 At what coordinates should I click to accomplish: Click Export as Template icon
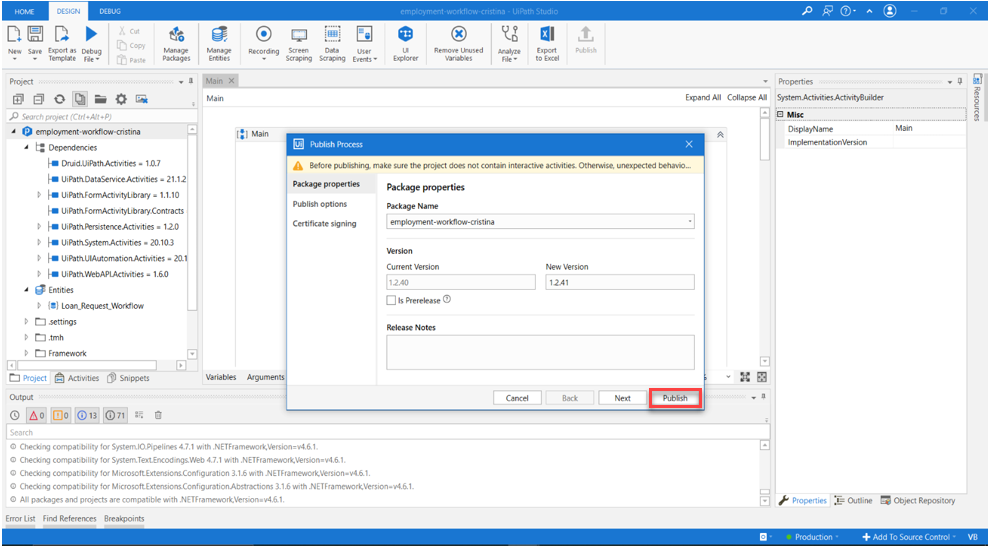tap(62, 34)
